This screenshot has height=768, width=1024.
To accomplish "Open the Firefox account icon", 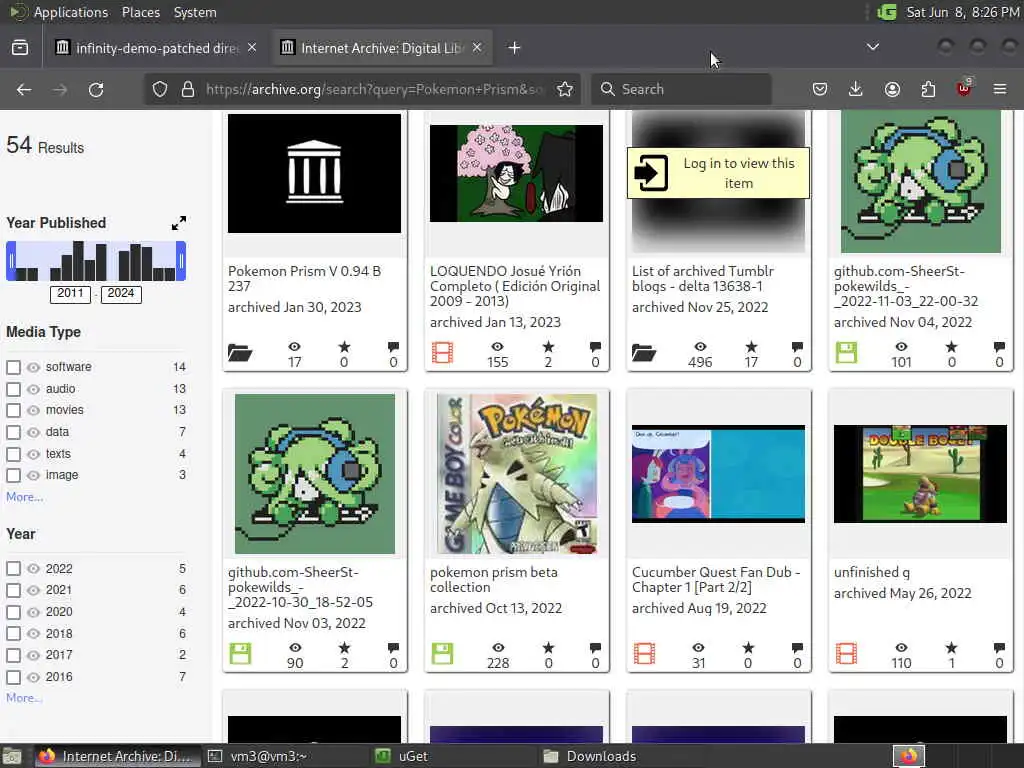I will [x=892, y=89].
